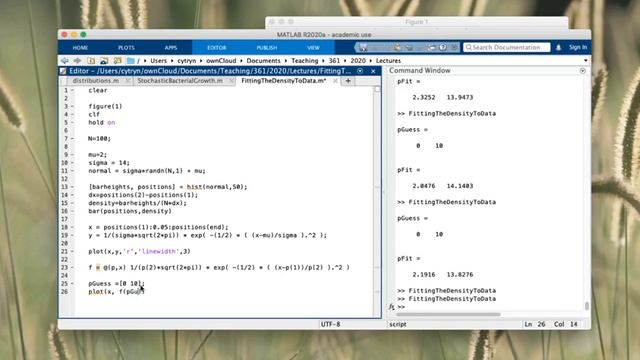Click pFit value 2.1916 in Command Window
The image size is (640, 360).
coord(424,274)
